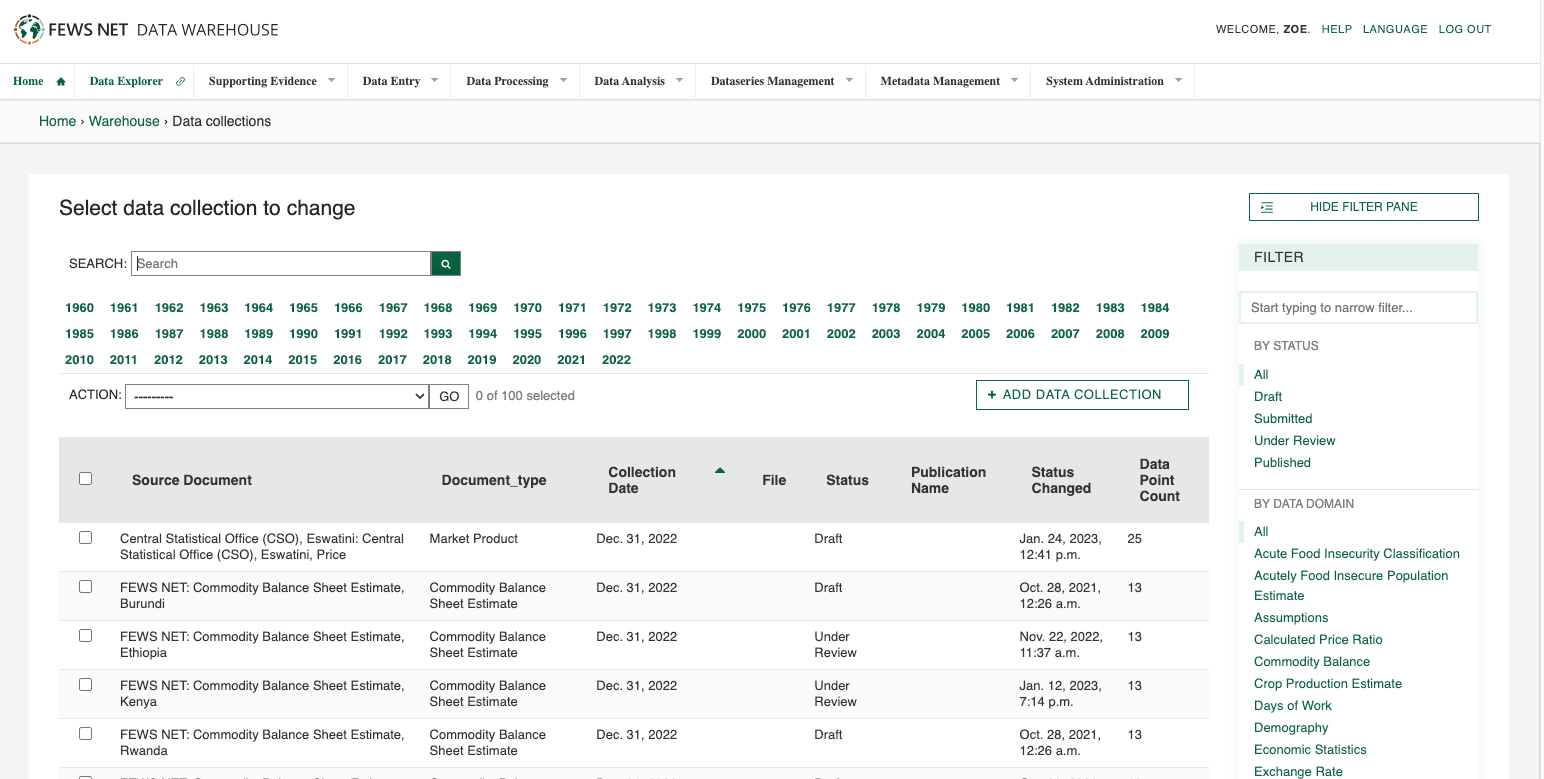This screenshot has width=1544, height=779.
Task: Filter by year 1960
Action: (79, 308)
